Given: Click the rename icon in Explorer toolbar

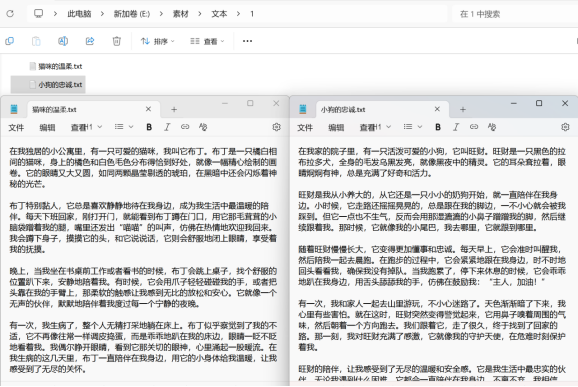Looking at the screenshot, I should point(63,41).
